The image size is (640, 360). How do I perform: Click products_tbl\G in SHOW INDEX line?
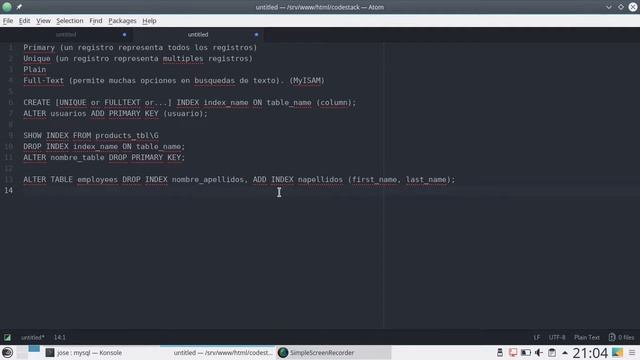point(127,136)
